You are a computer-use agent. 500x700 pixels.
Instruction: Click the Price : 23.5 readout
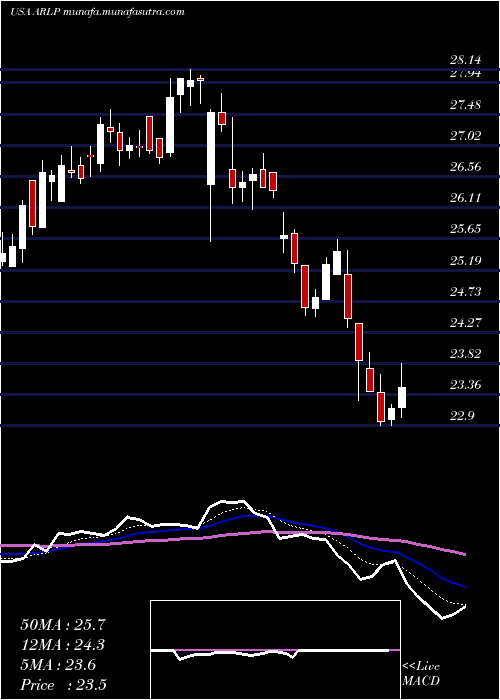63,684
